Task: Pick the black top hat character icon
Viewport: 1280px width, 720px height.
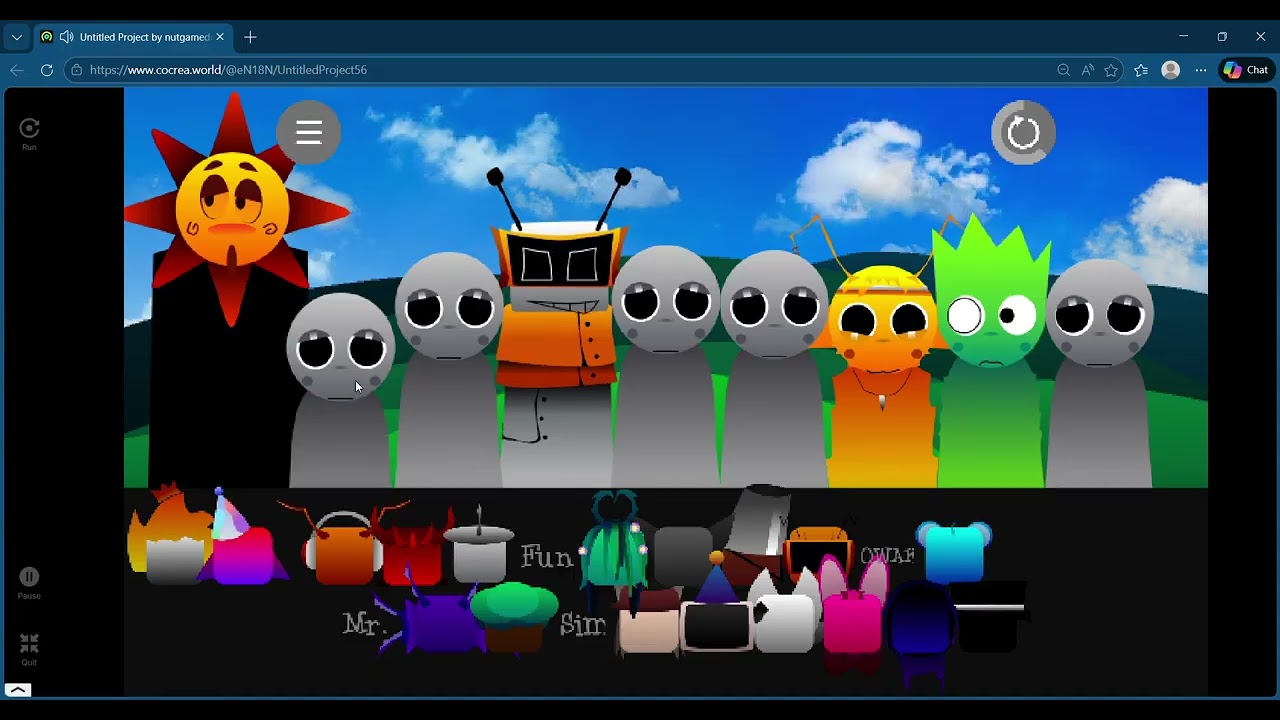Action: pos(989,615)
